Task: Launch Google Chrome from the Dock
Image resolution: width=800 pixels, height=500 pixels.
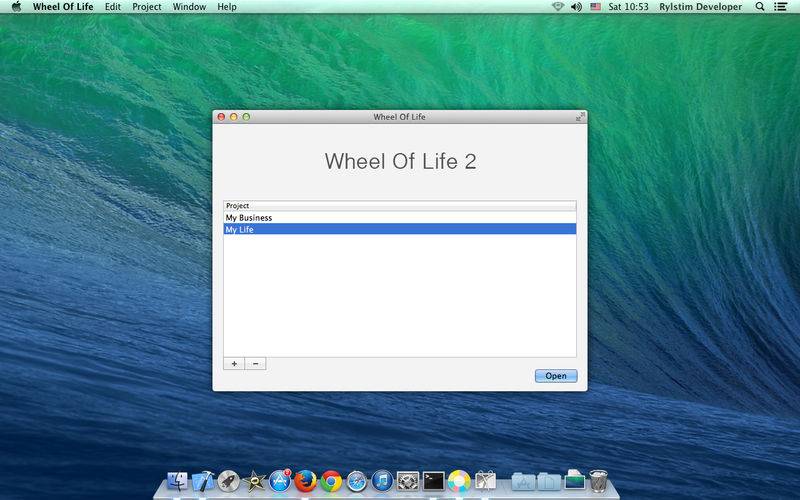Action: click(x=331, y=481)
